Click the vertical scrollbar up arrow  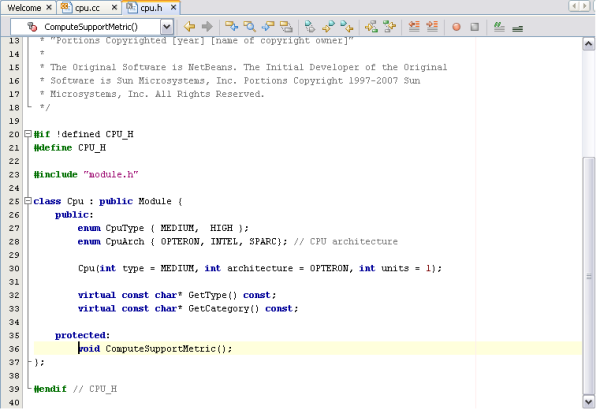[x=589, y=44]
